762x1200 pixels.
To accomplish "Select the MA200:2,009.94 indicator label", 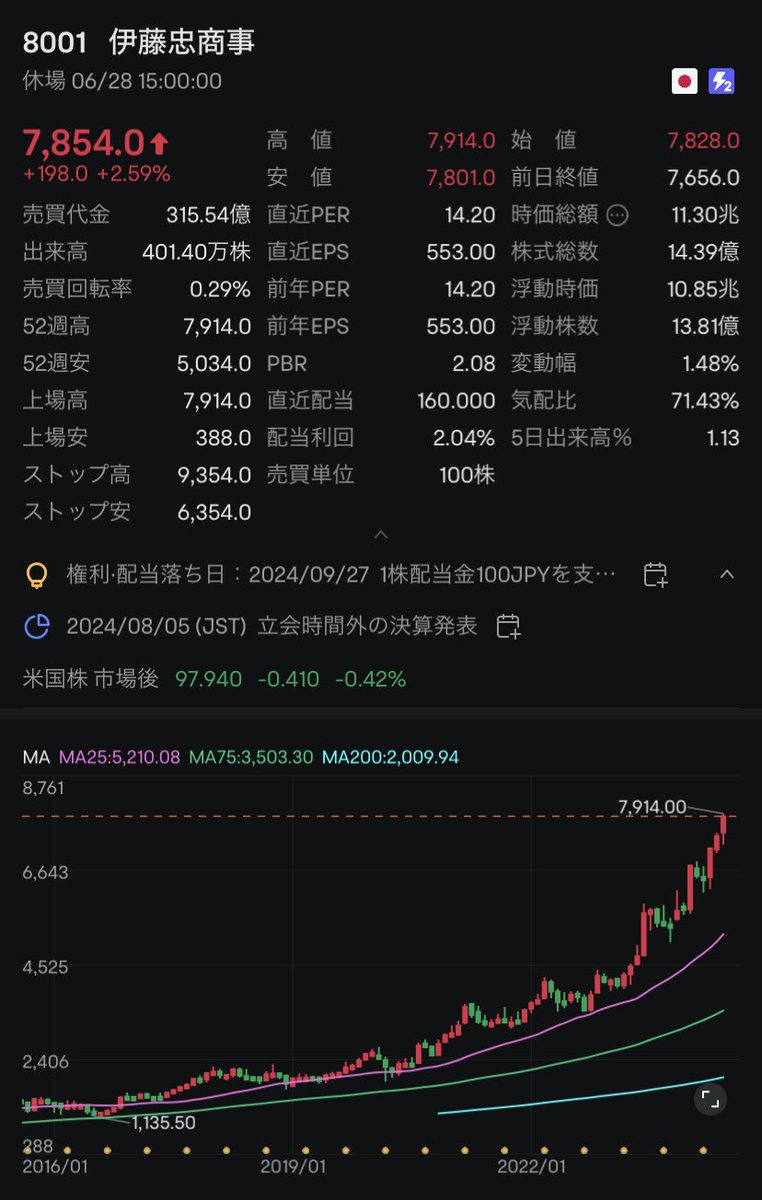I will click(x=389, y=757).
